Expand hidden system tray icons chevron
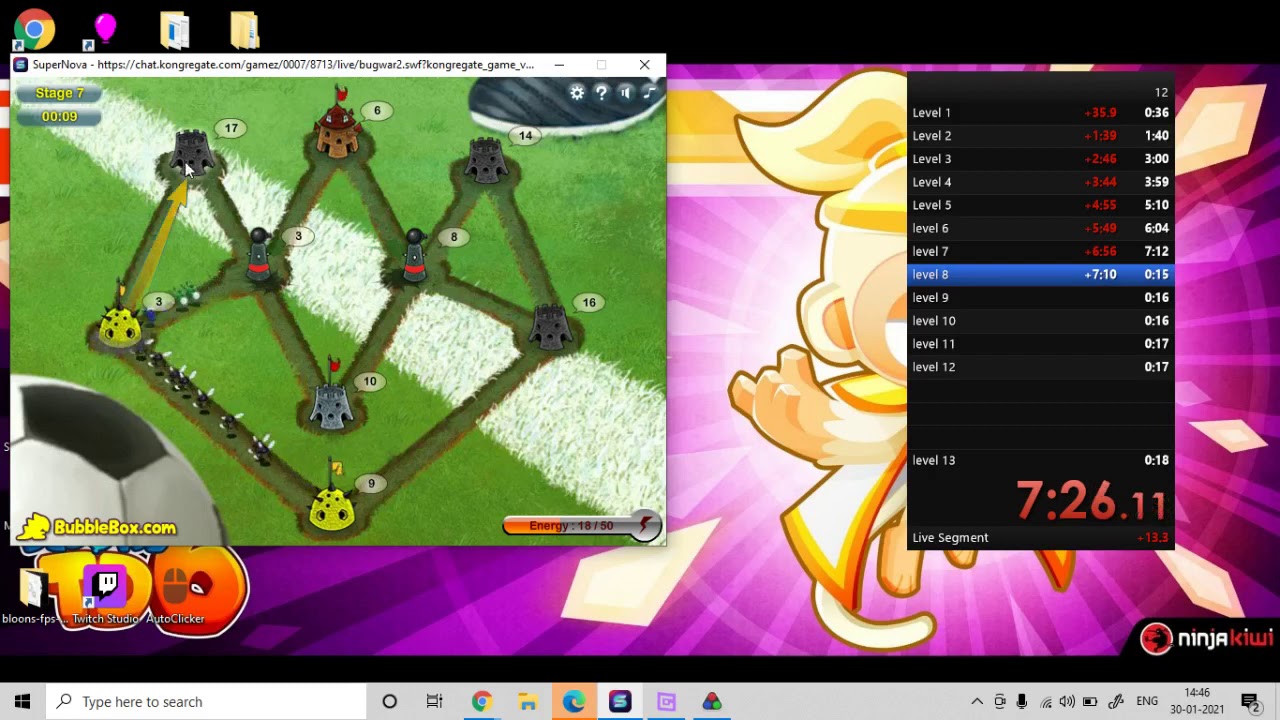This screenshot has height=720, width=1280. (977, 702)
